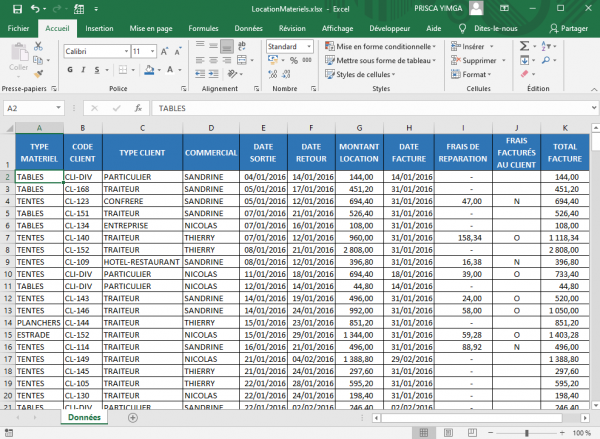The width and height of the screenshot is (600, 439).
Task: Click the zoom slider in status bar
Action: pos(527,433)
